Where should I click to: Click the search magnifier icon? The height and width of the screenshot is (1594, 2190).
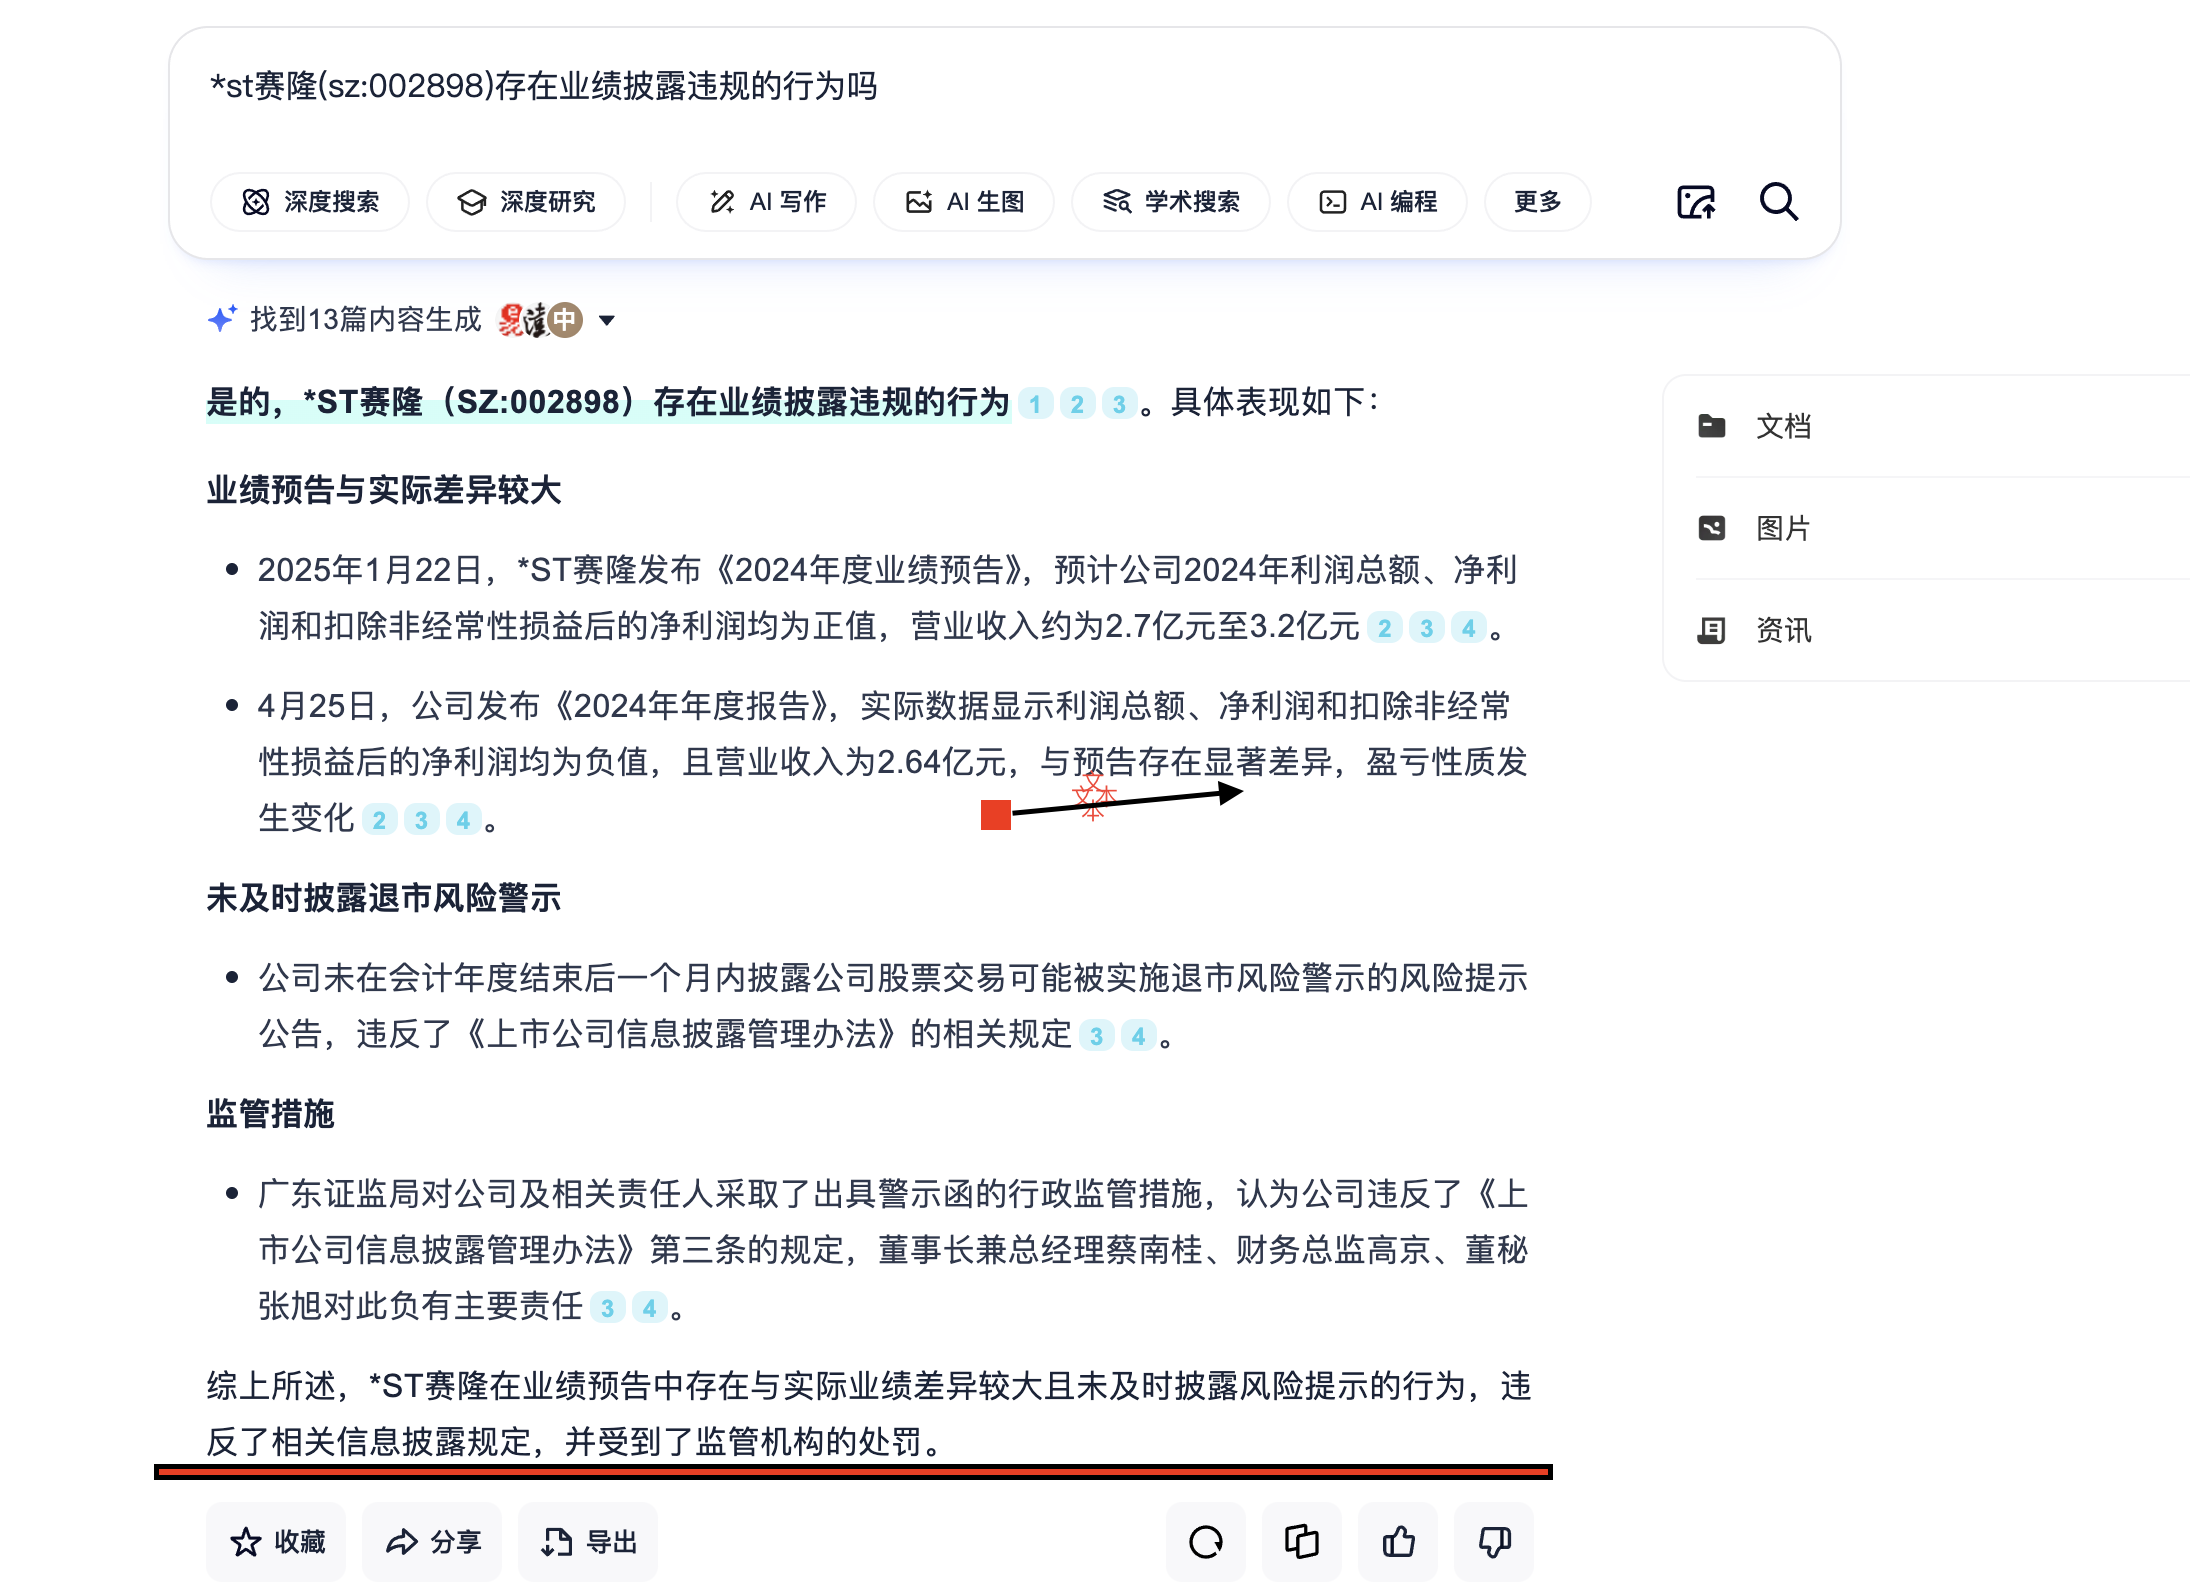pyautogui.click(x=1778, y=202)
